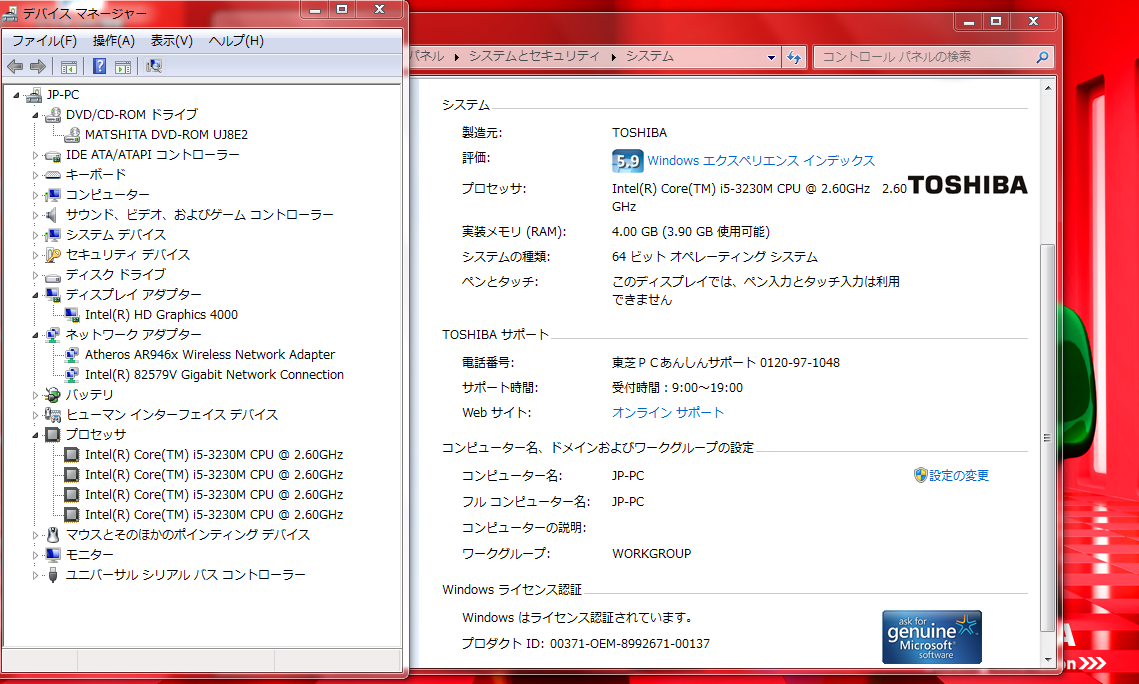
Task: Select the ディスプレイ アダプター category icon
Action: [x=52, y=295]
